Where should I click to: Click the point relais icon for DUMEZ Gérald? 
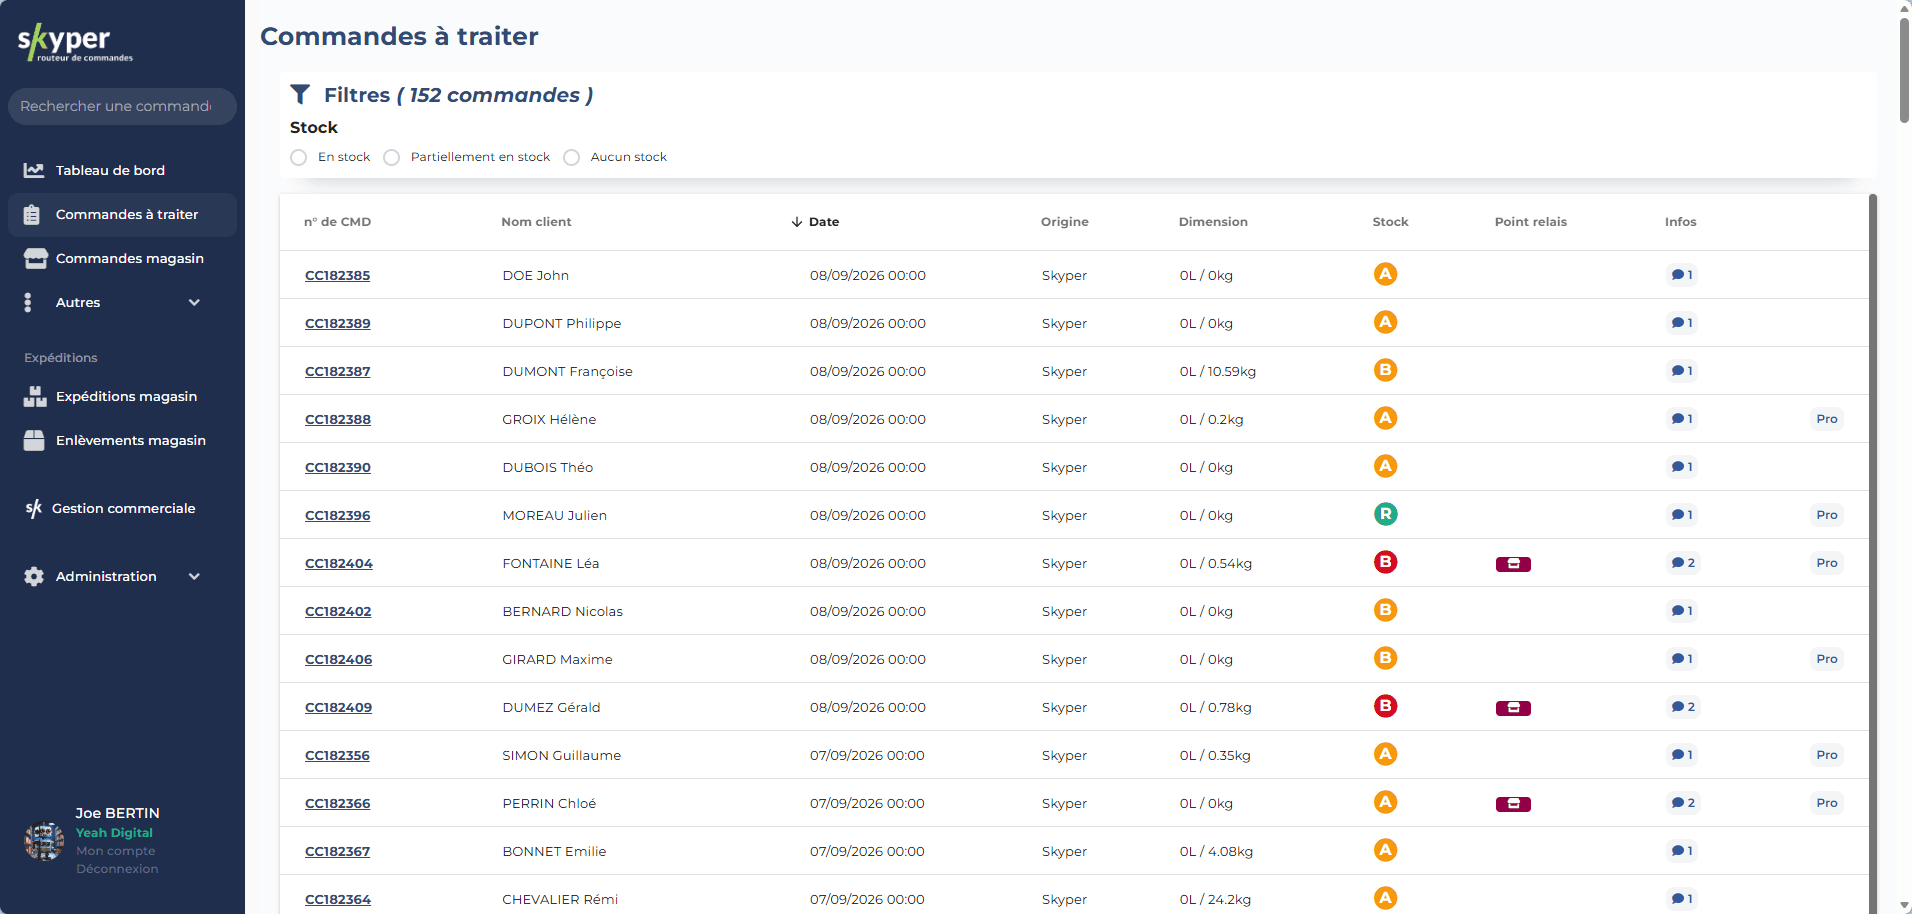(x=1513, y=708)
